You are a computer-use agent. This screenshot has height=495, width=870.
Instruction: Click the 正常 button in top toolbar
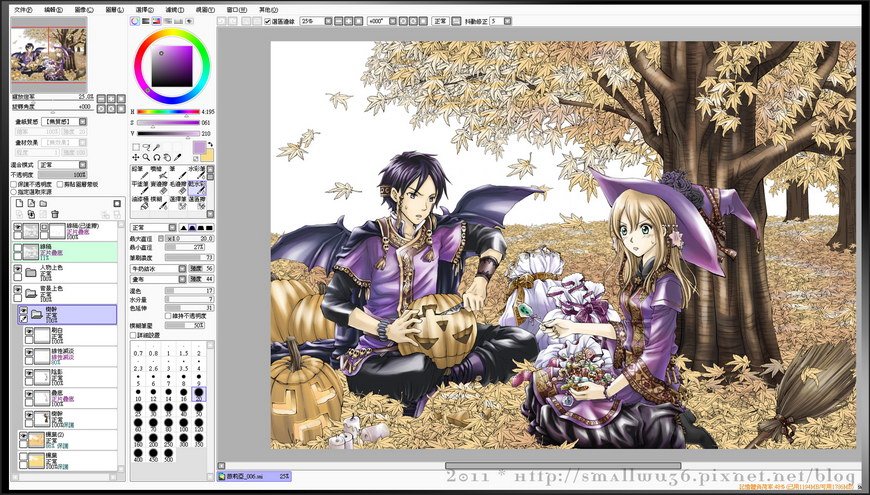coord(440,21)
